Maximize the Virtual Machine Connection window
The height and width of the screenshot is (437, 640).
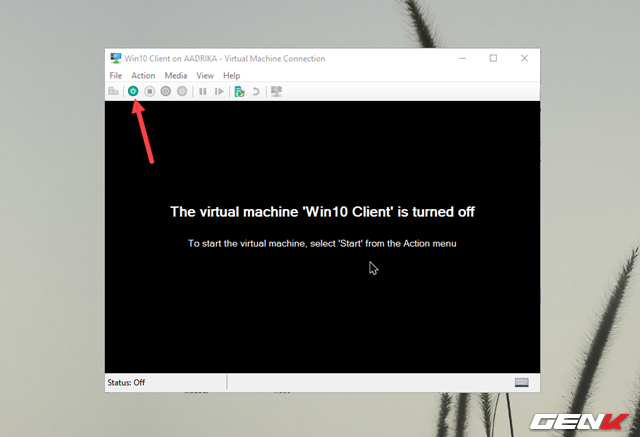click(493, 58)
